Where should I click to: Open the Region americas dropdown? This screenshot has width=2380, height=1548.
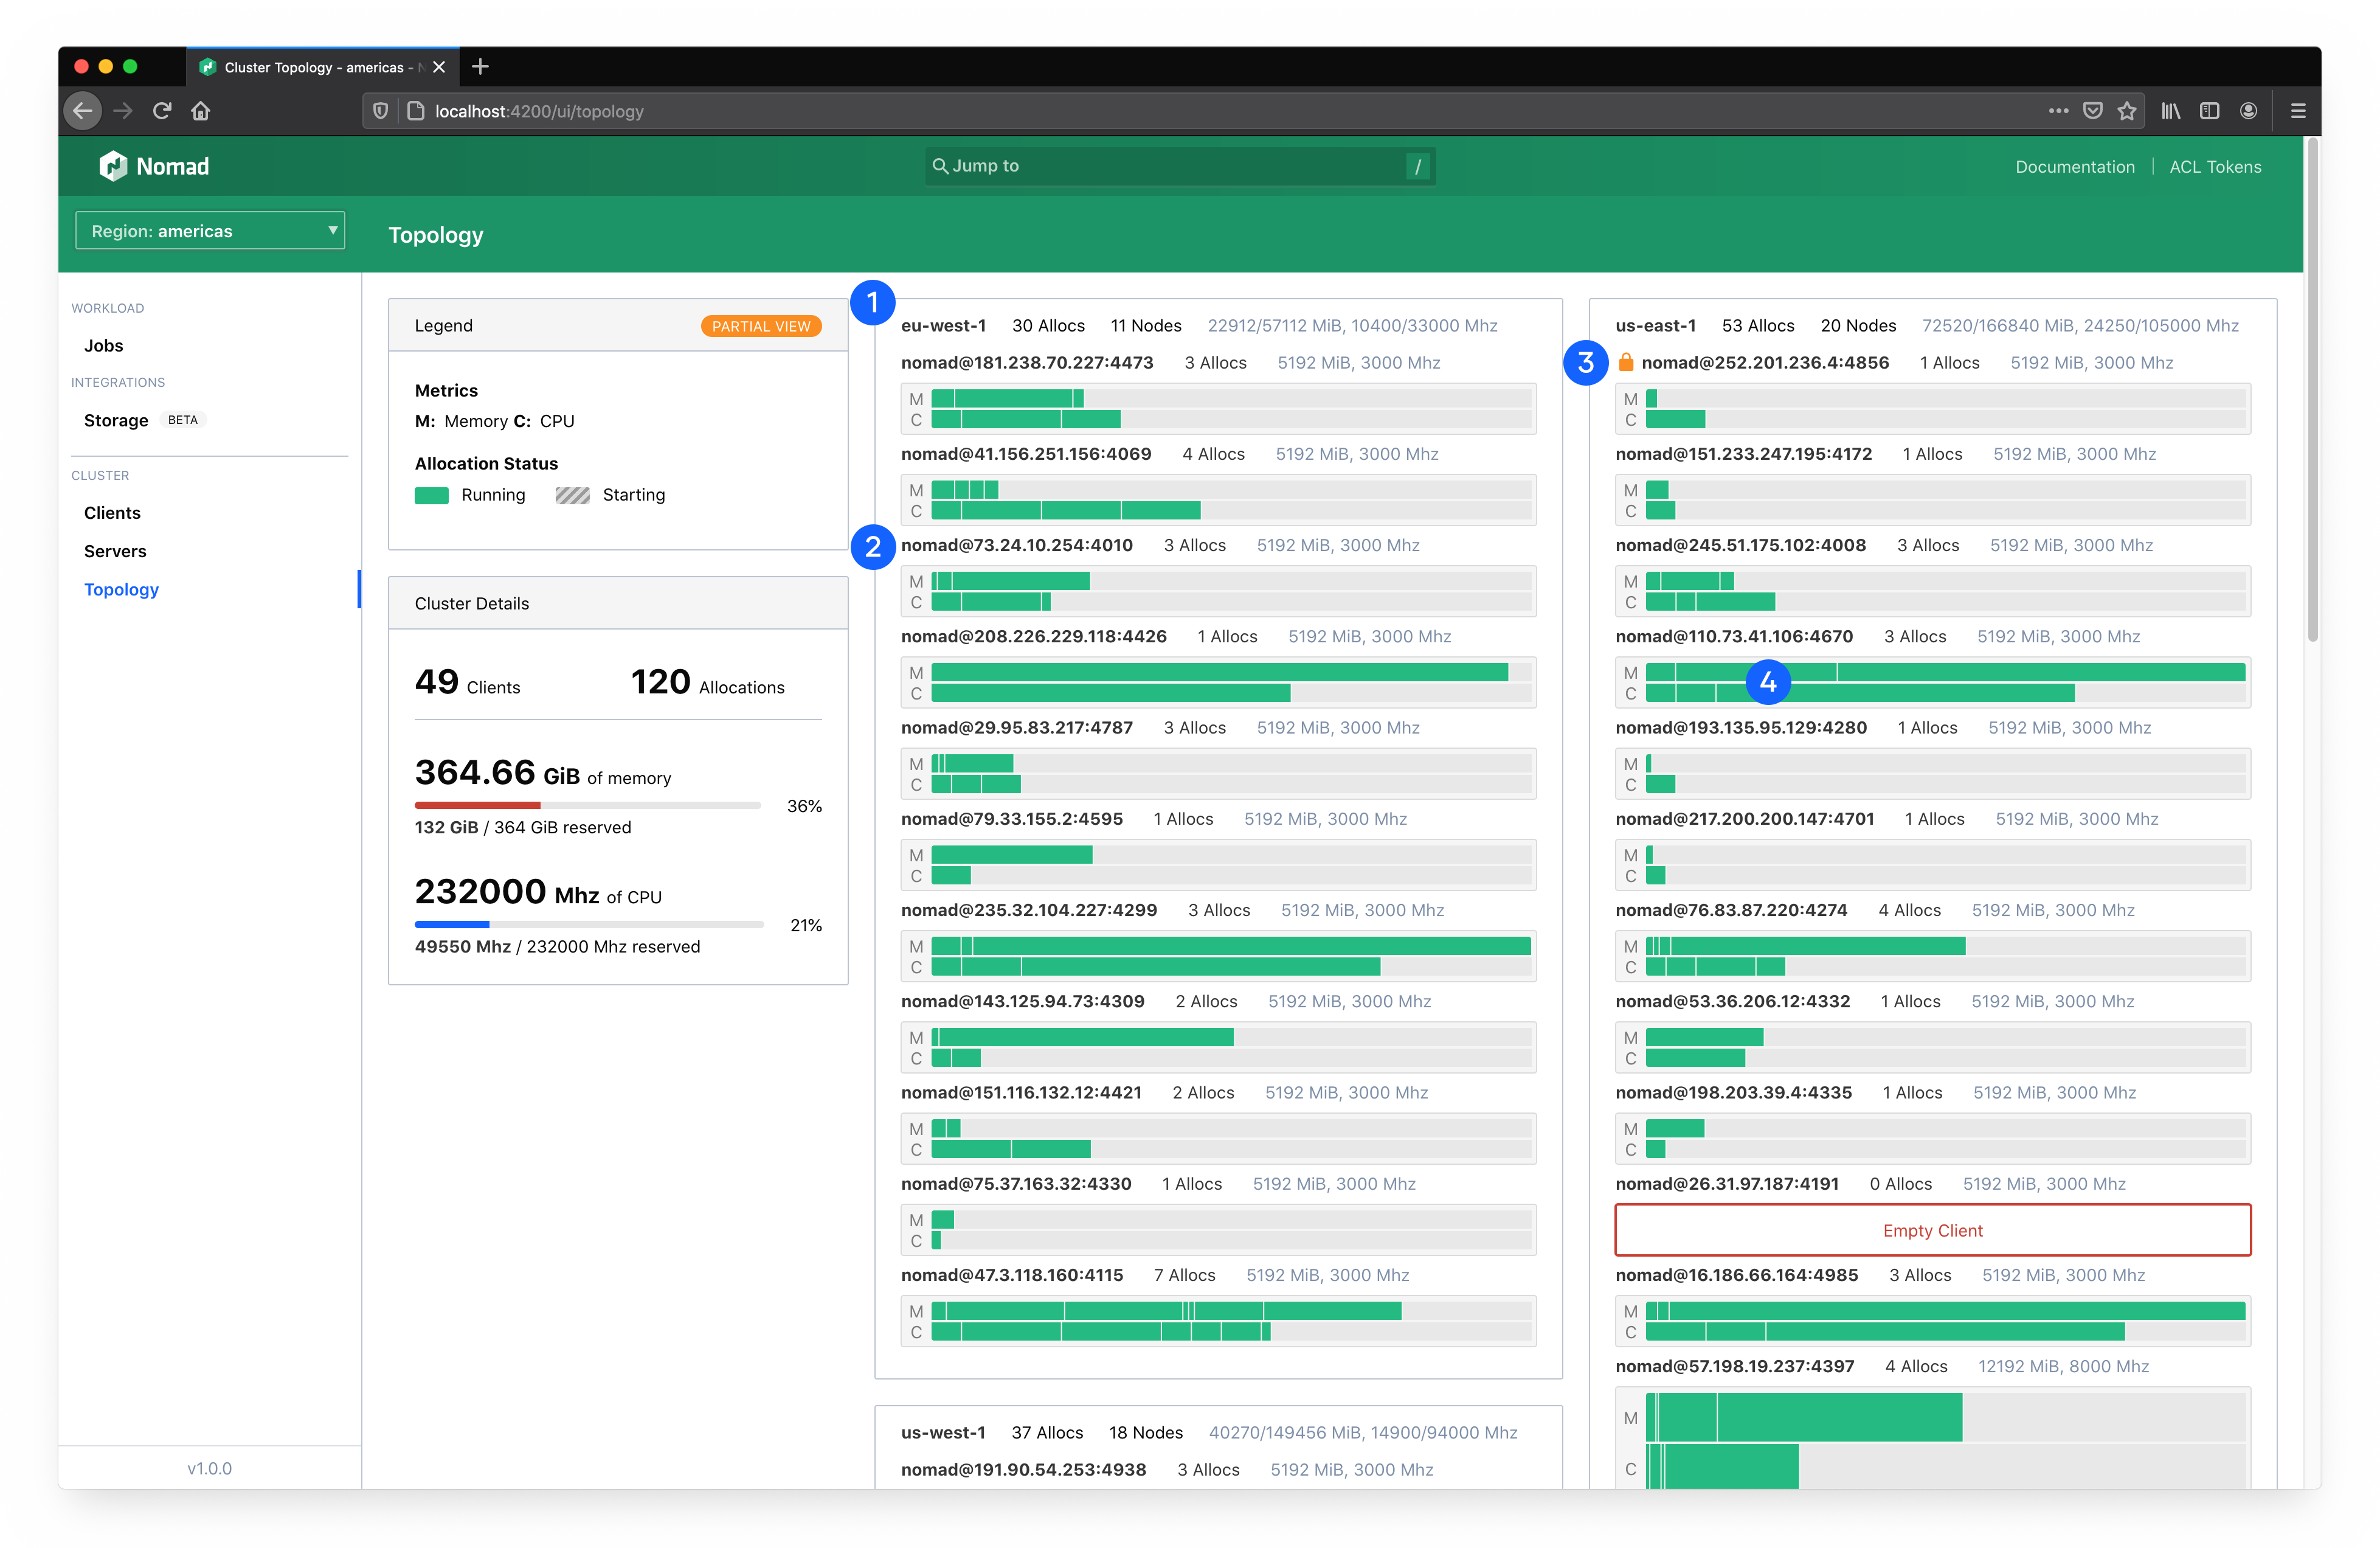(x=210, y=231)
